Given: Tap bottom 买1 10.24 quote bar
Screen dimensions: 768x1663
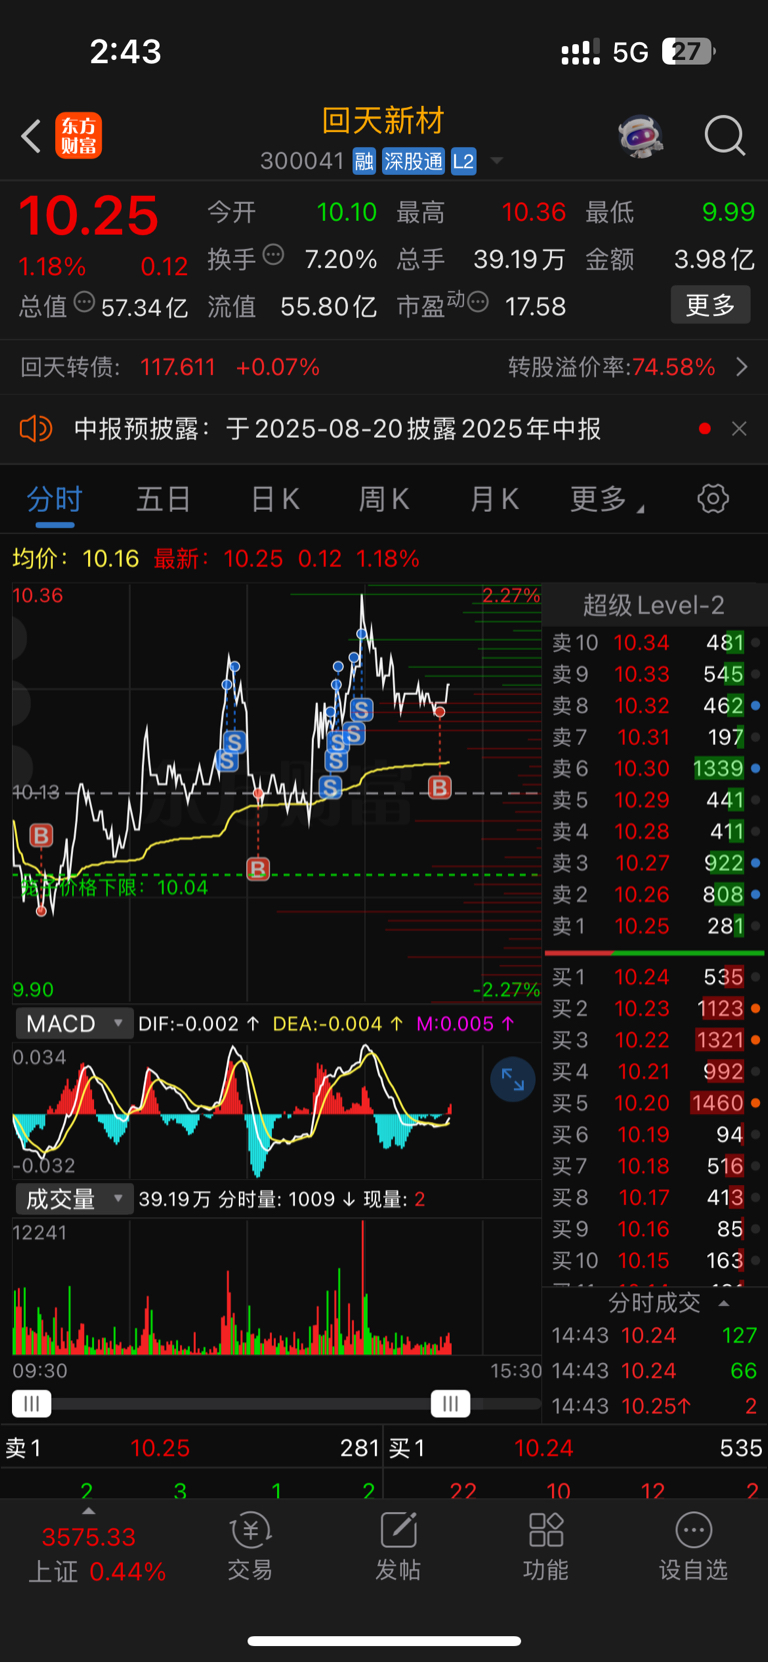Looking at the screenshot, I should click(x=576, y=1448).
